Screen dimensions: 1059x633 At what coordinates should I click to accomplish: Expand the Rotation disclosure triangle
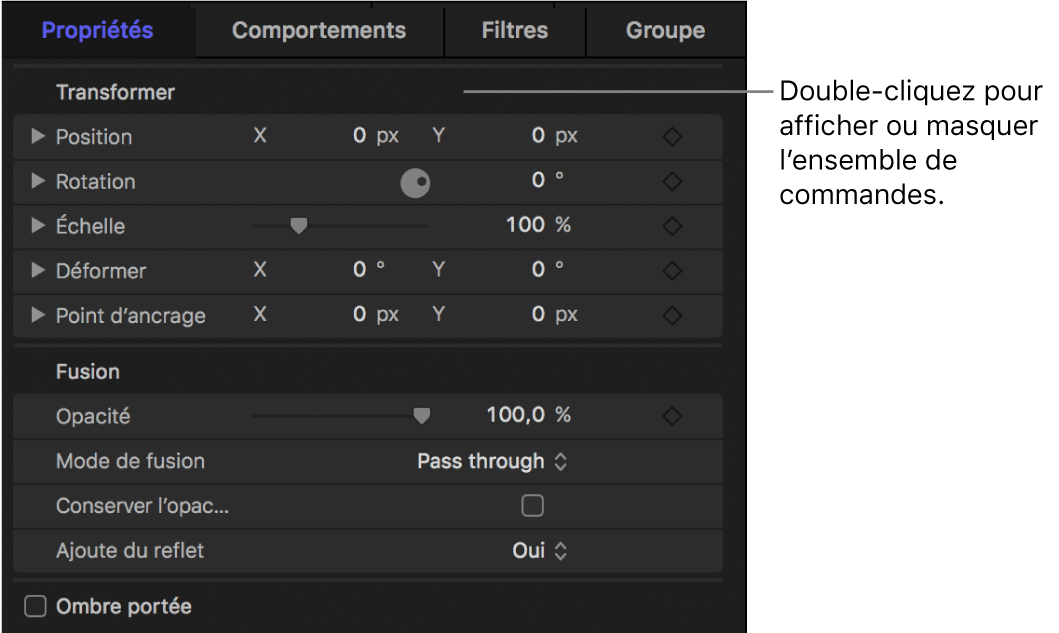coord(38,181)
